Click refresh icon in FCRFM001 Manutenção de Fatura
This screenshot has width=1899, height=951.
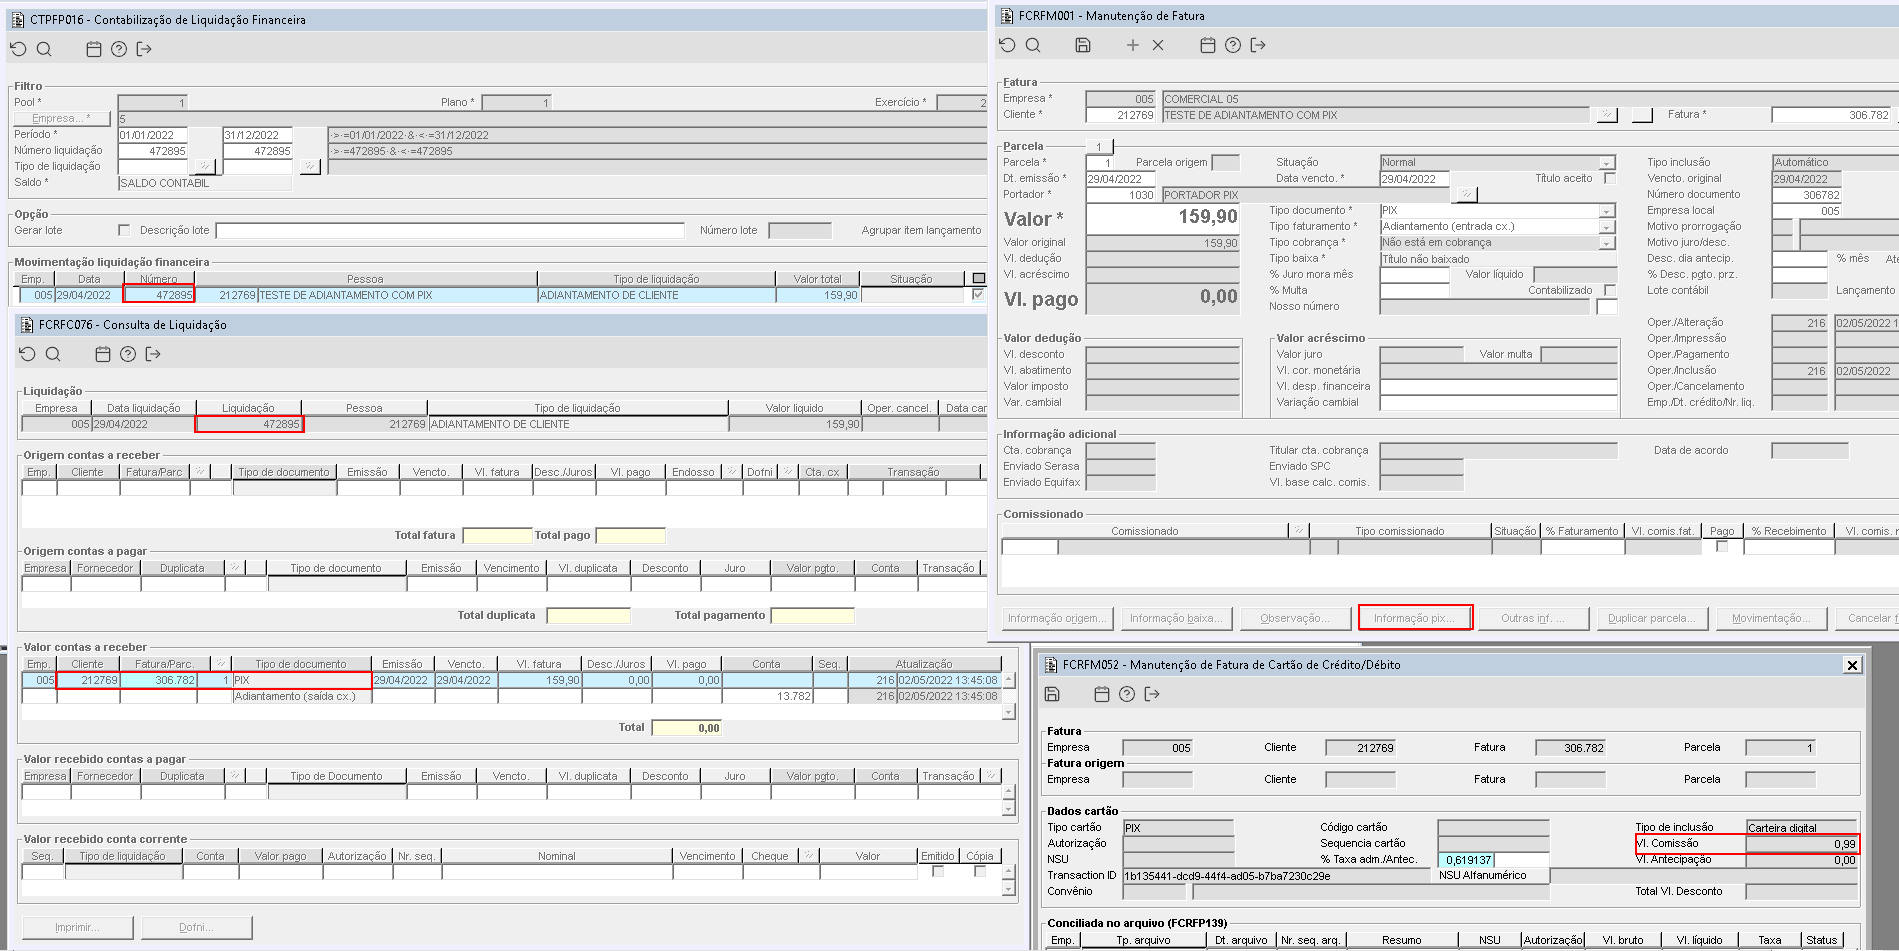(x=1007, y=45)
